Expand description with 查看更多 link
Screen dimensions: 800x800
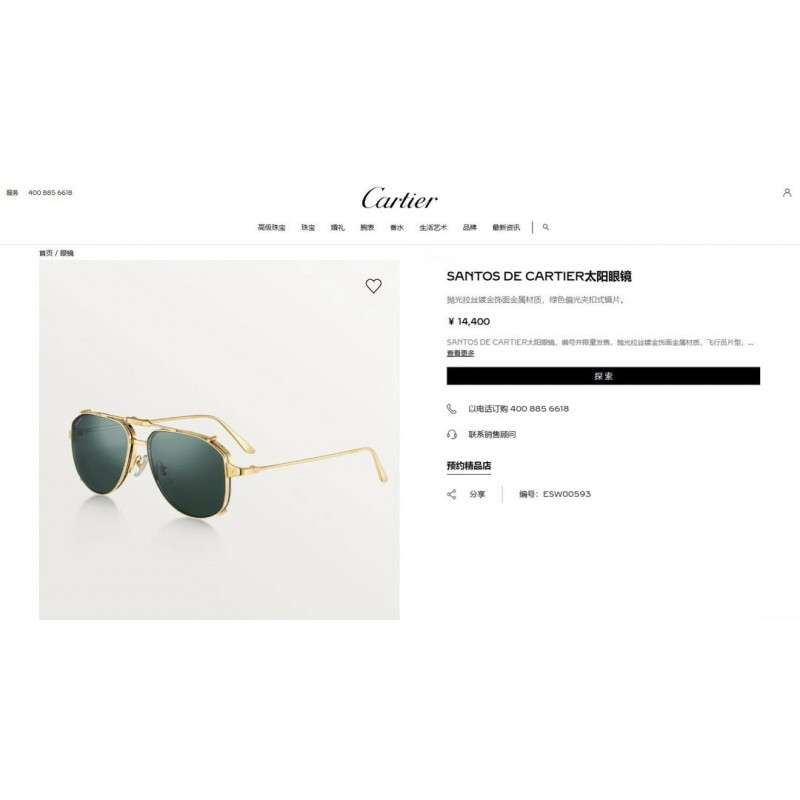461,353
